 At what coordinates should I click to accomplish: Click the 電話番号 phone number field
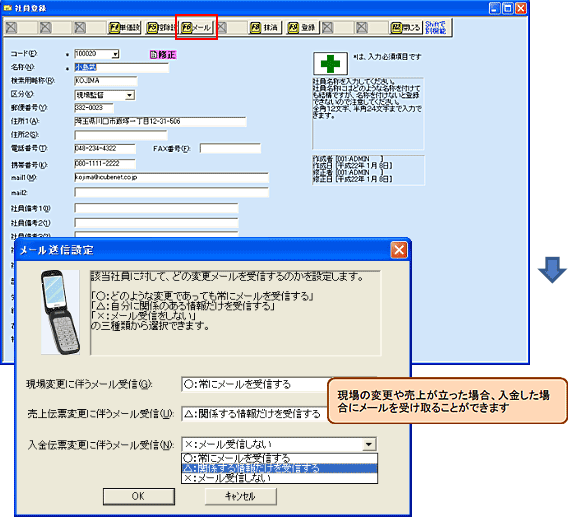point(105,149)
